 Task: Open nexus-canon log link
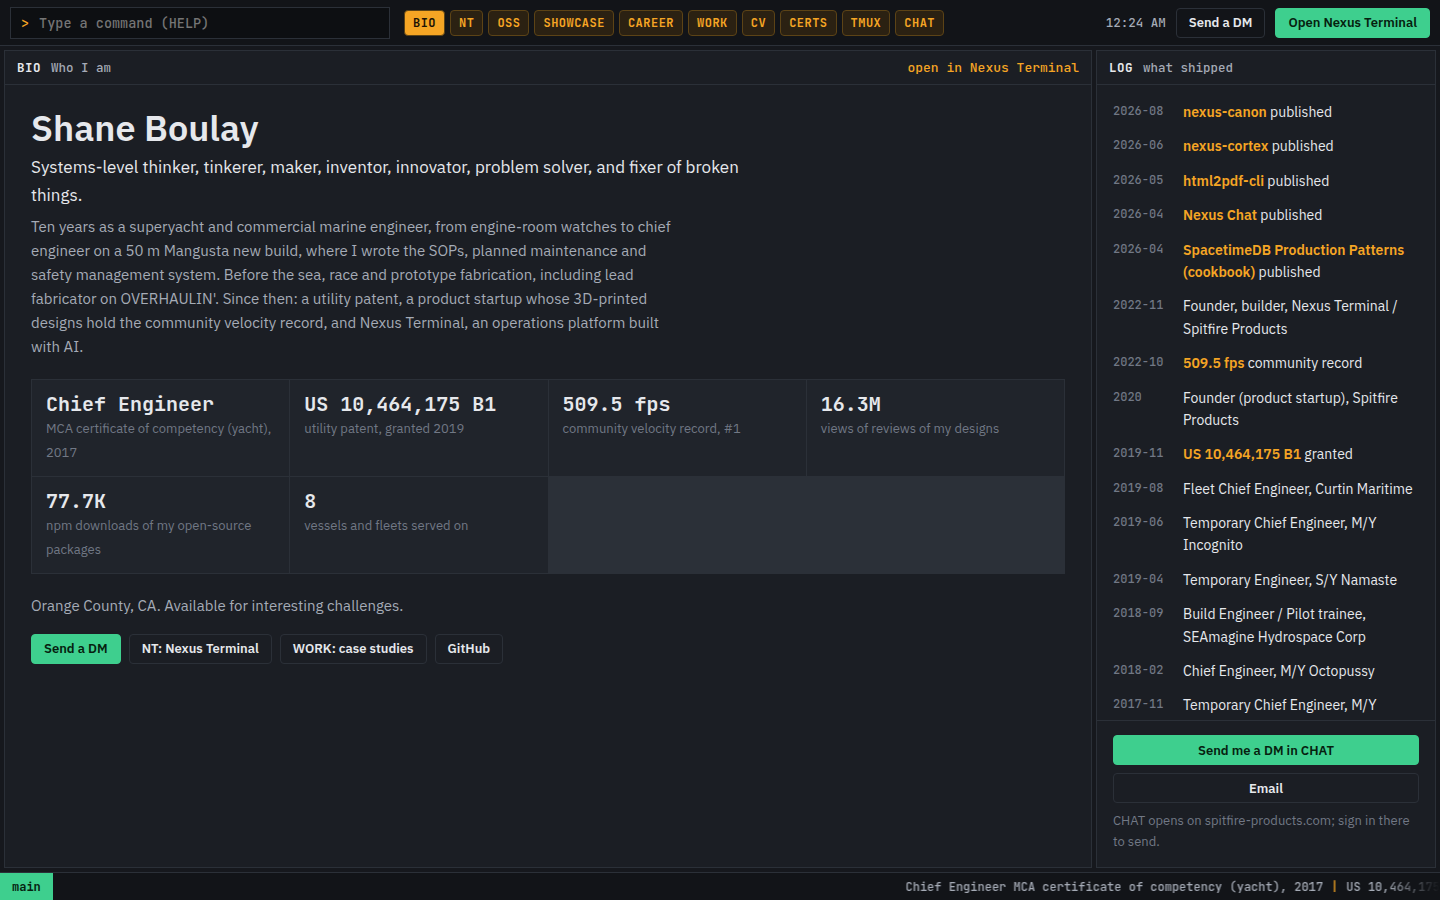point(1225,112)
